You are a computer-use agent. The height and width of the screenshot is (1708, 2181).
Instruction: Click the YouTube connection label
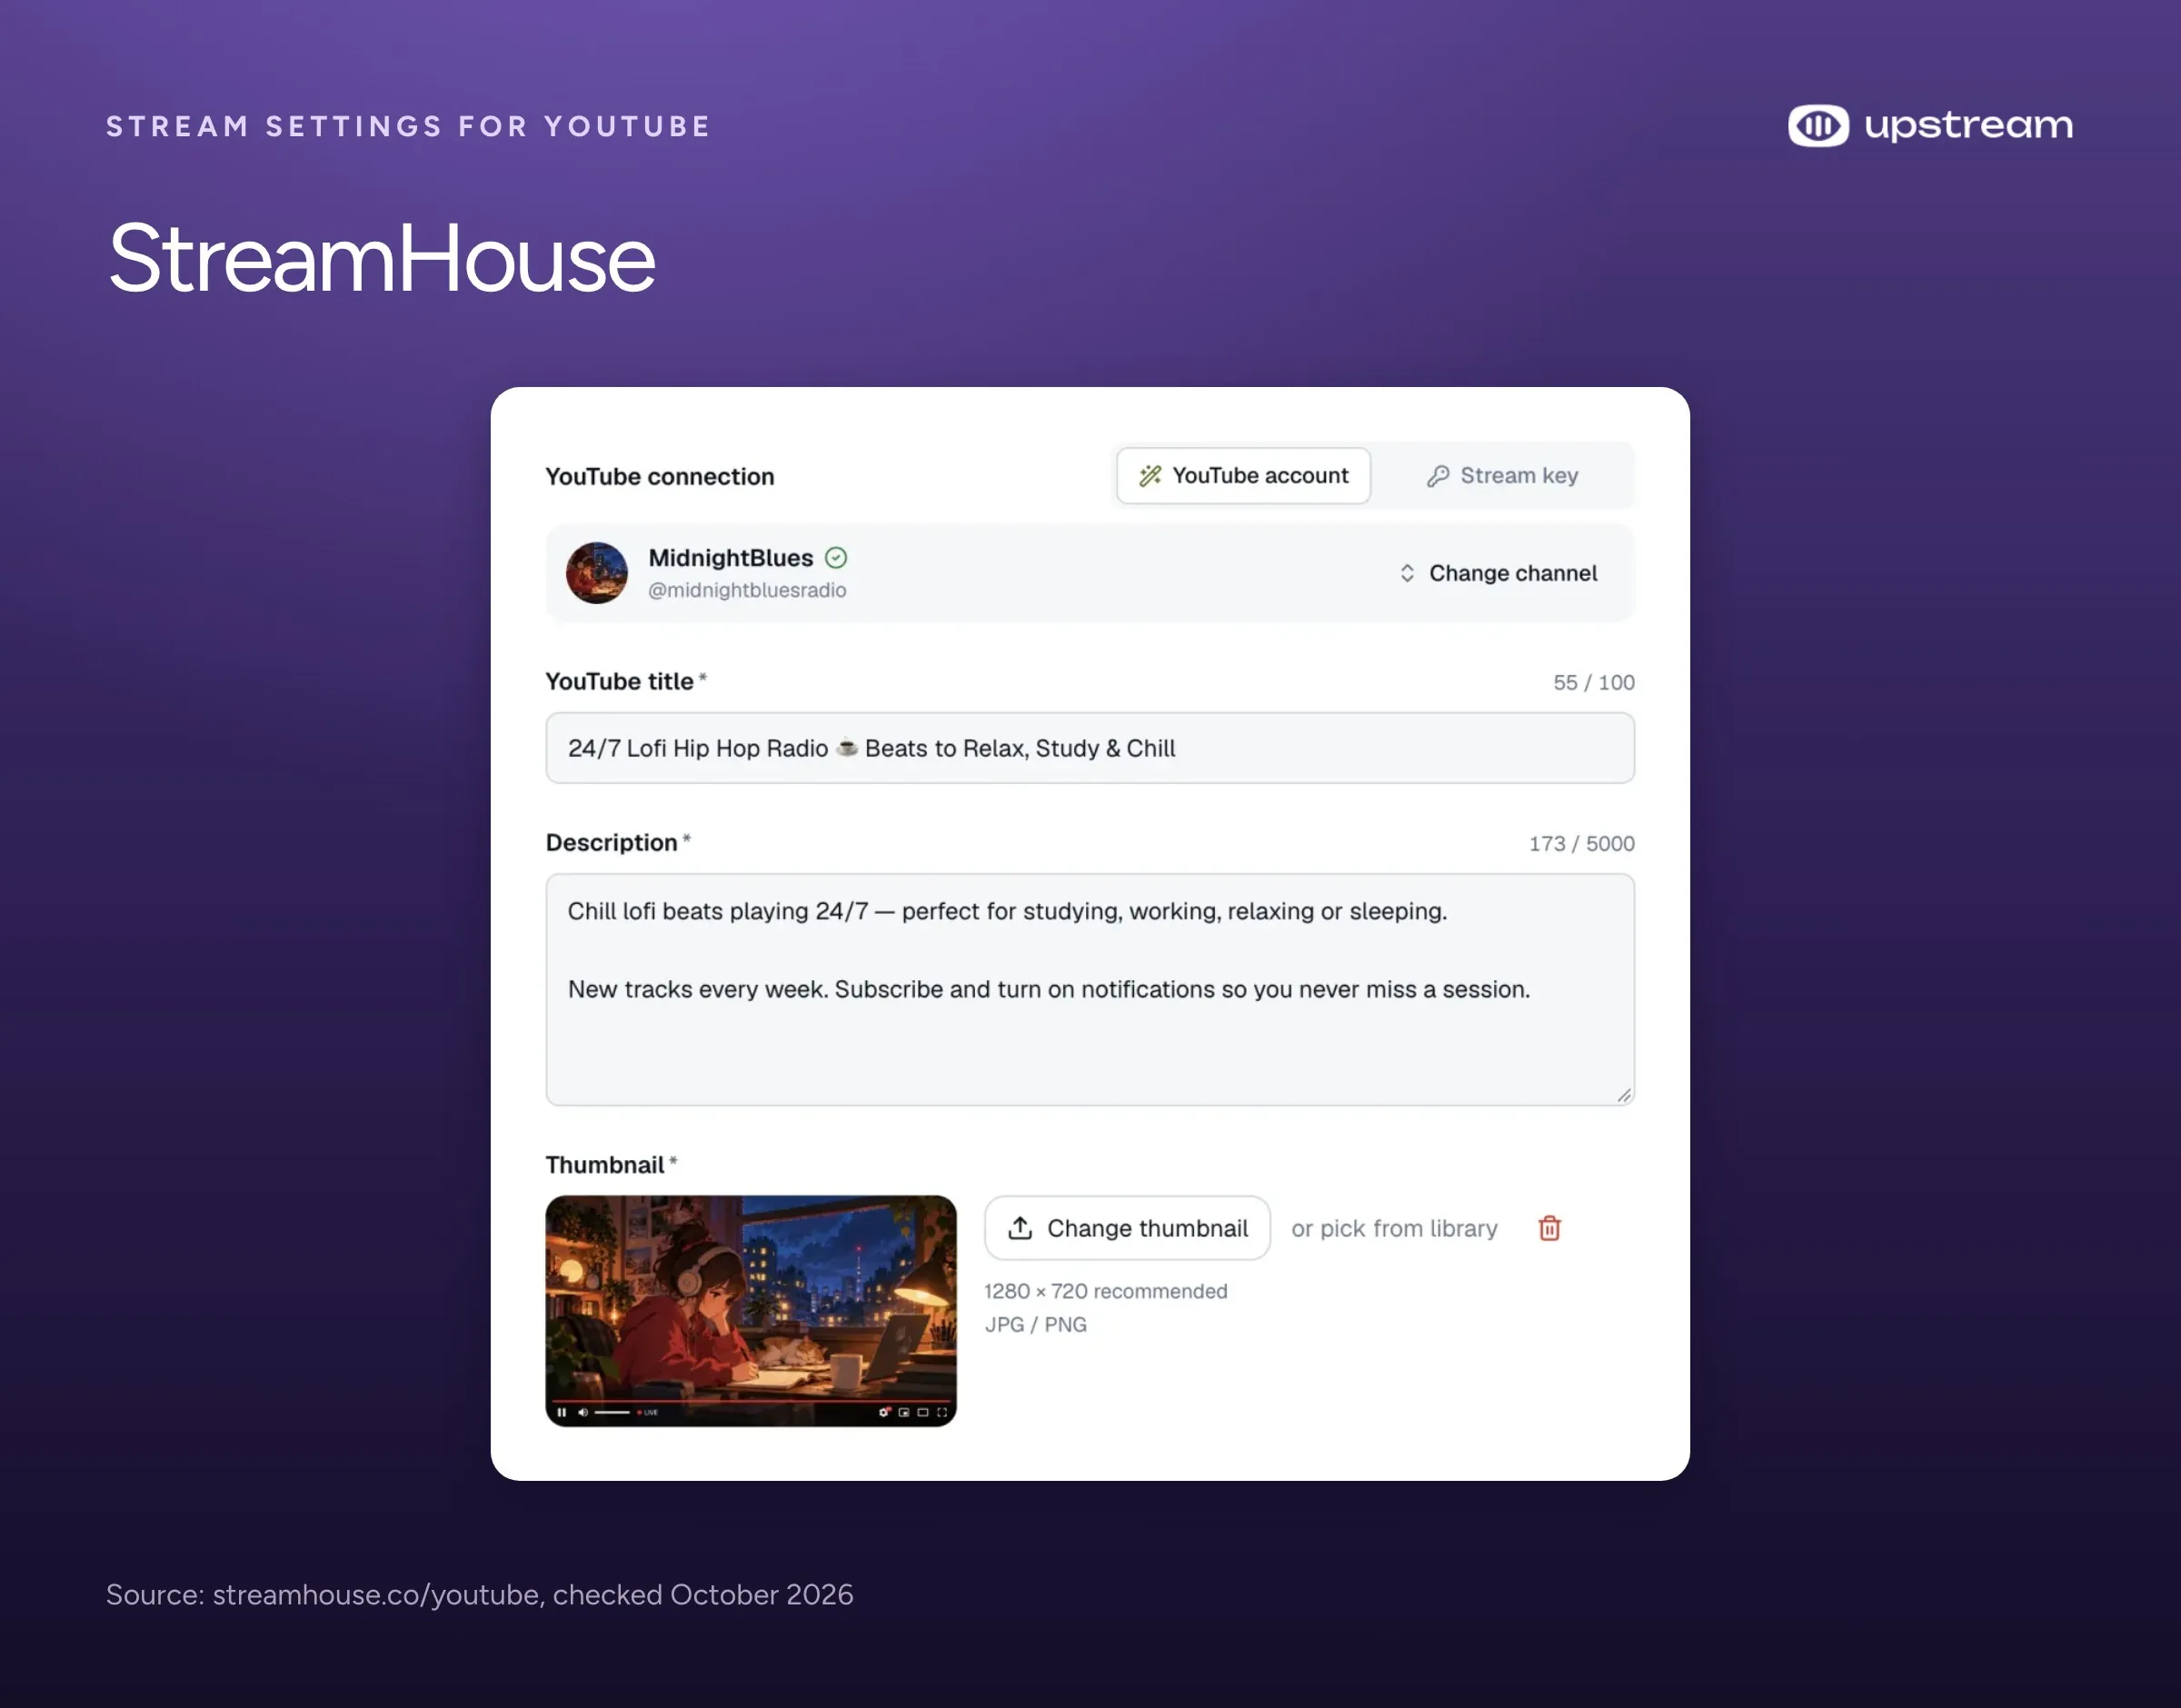[x=659, y=476]
